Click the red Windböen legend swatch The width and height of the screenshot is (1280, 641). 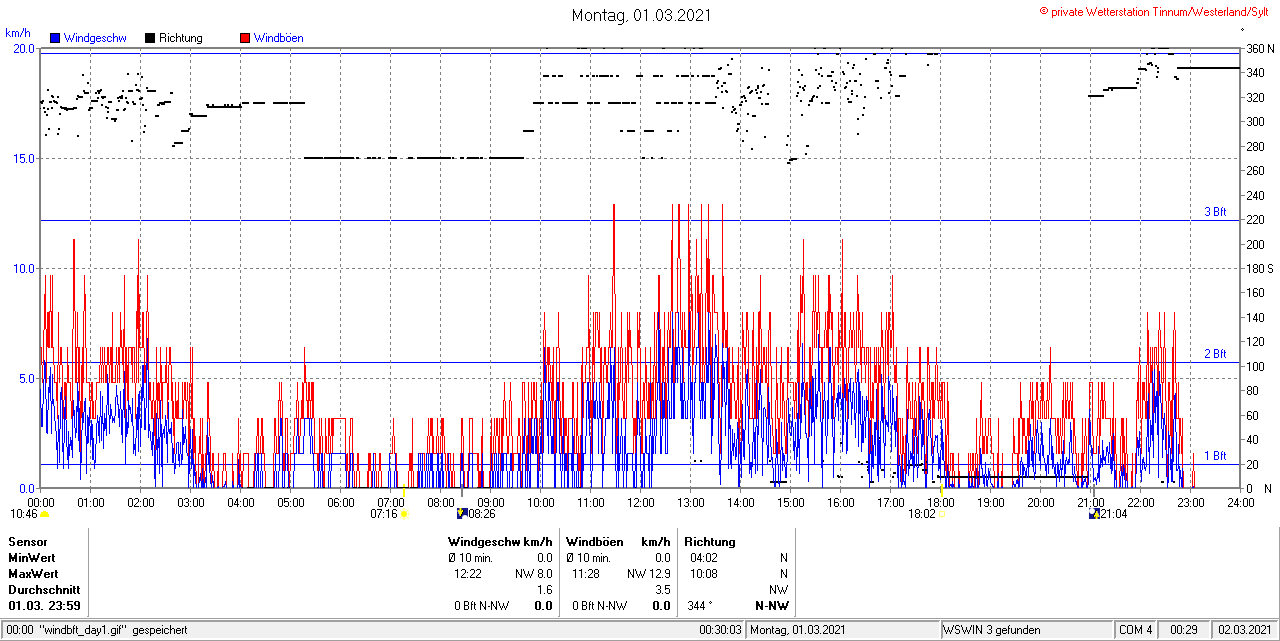[245, 38]
